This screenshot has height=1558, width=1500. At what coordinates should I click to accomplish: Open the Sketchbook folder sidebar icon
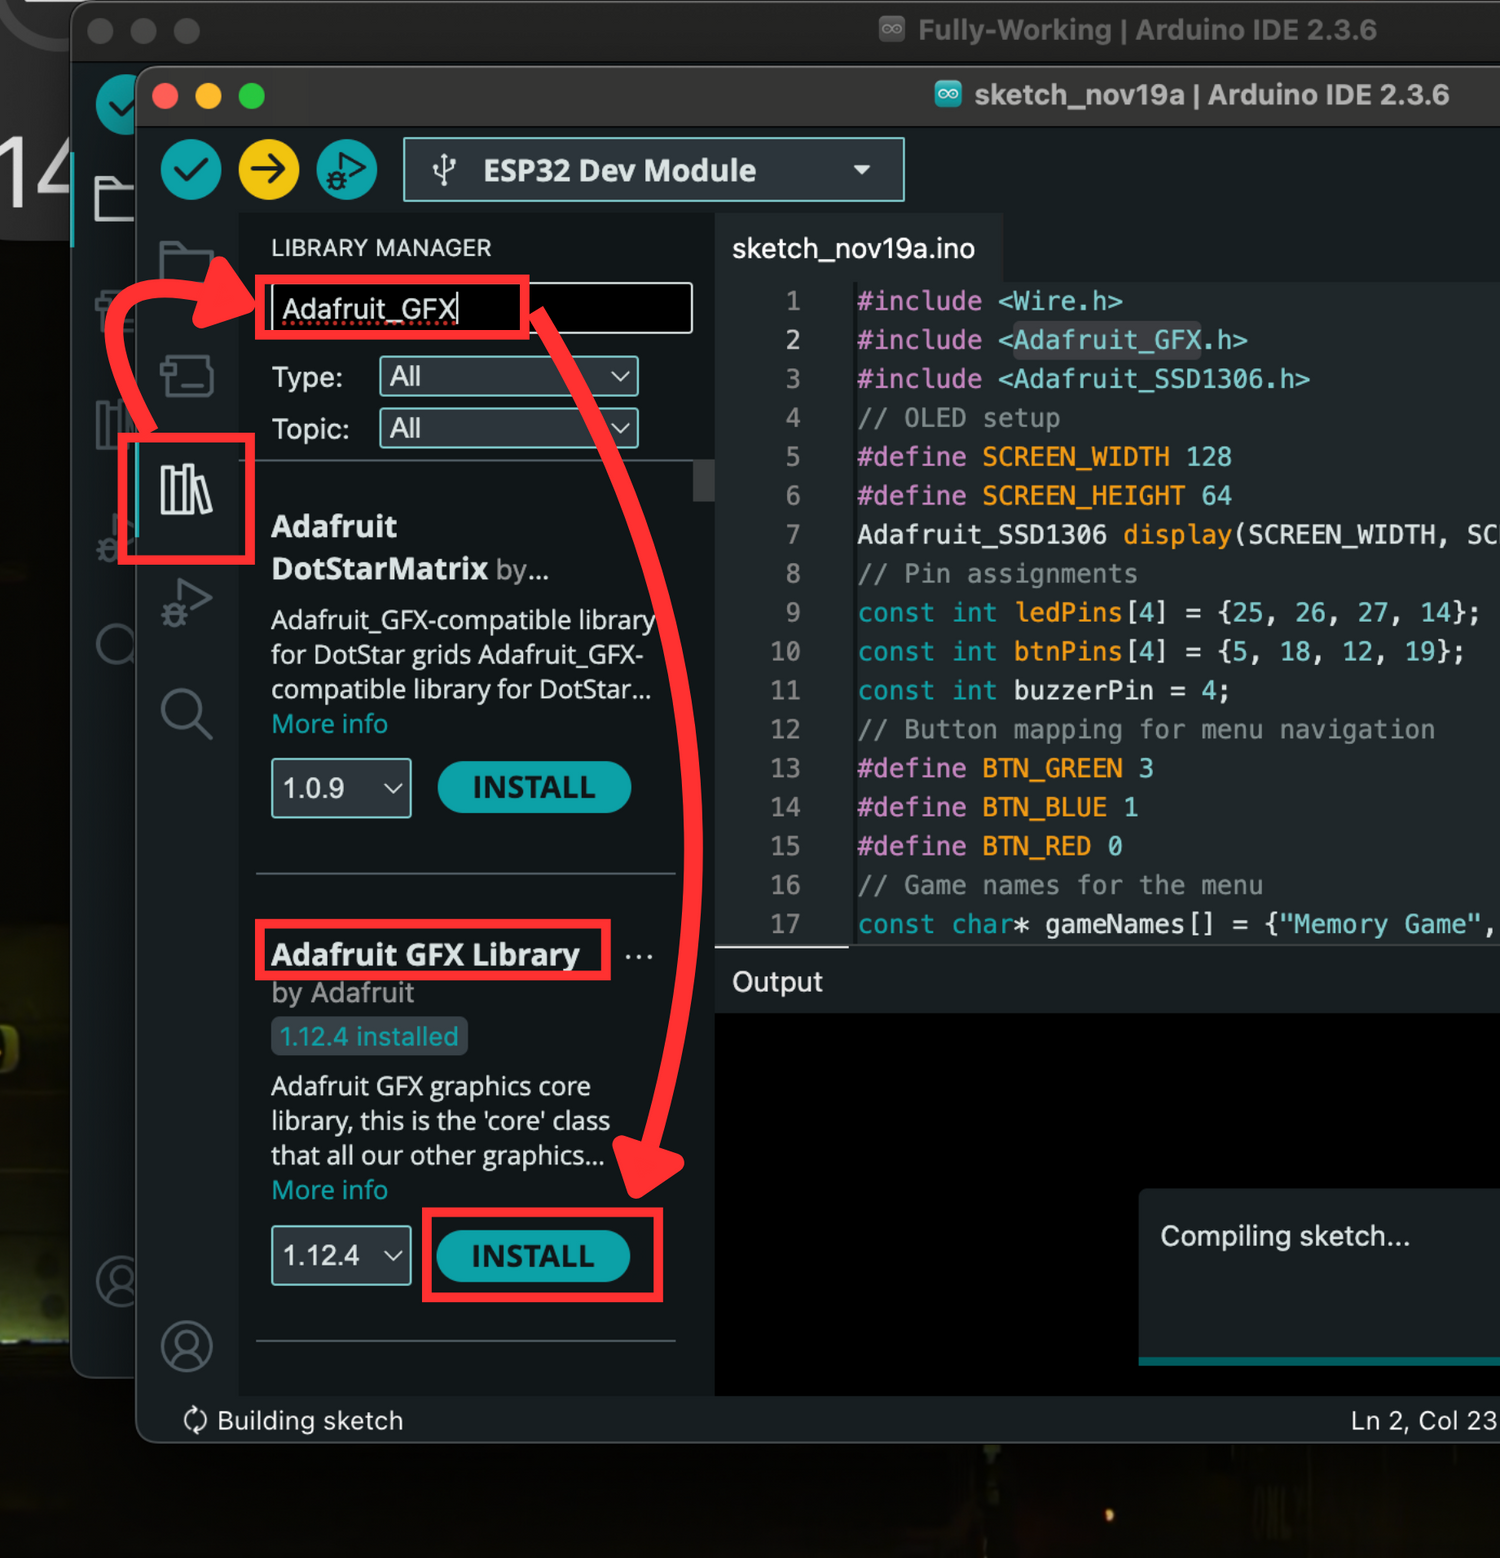pos(186,262)
